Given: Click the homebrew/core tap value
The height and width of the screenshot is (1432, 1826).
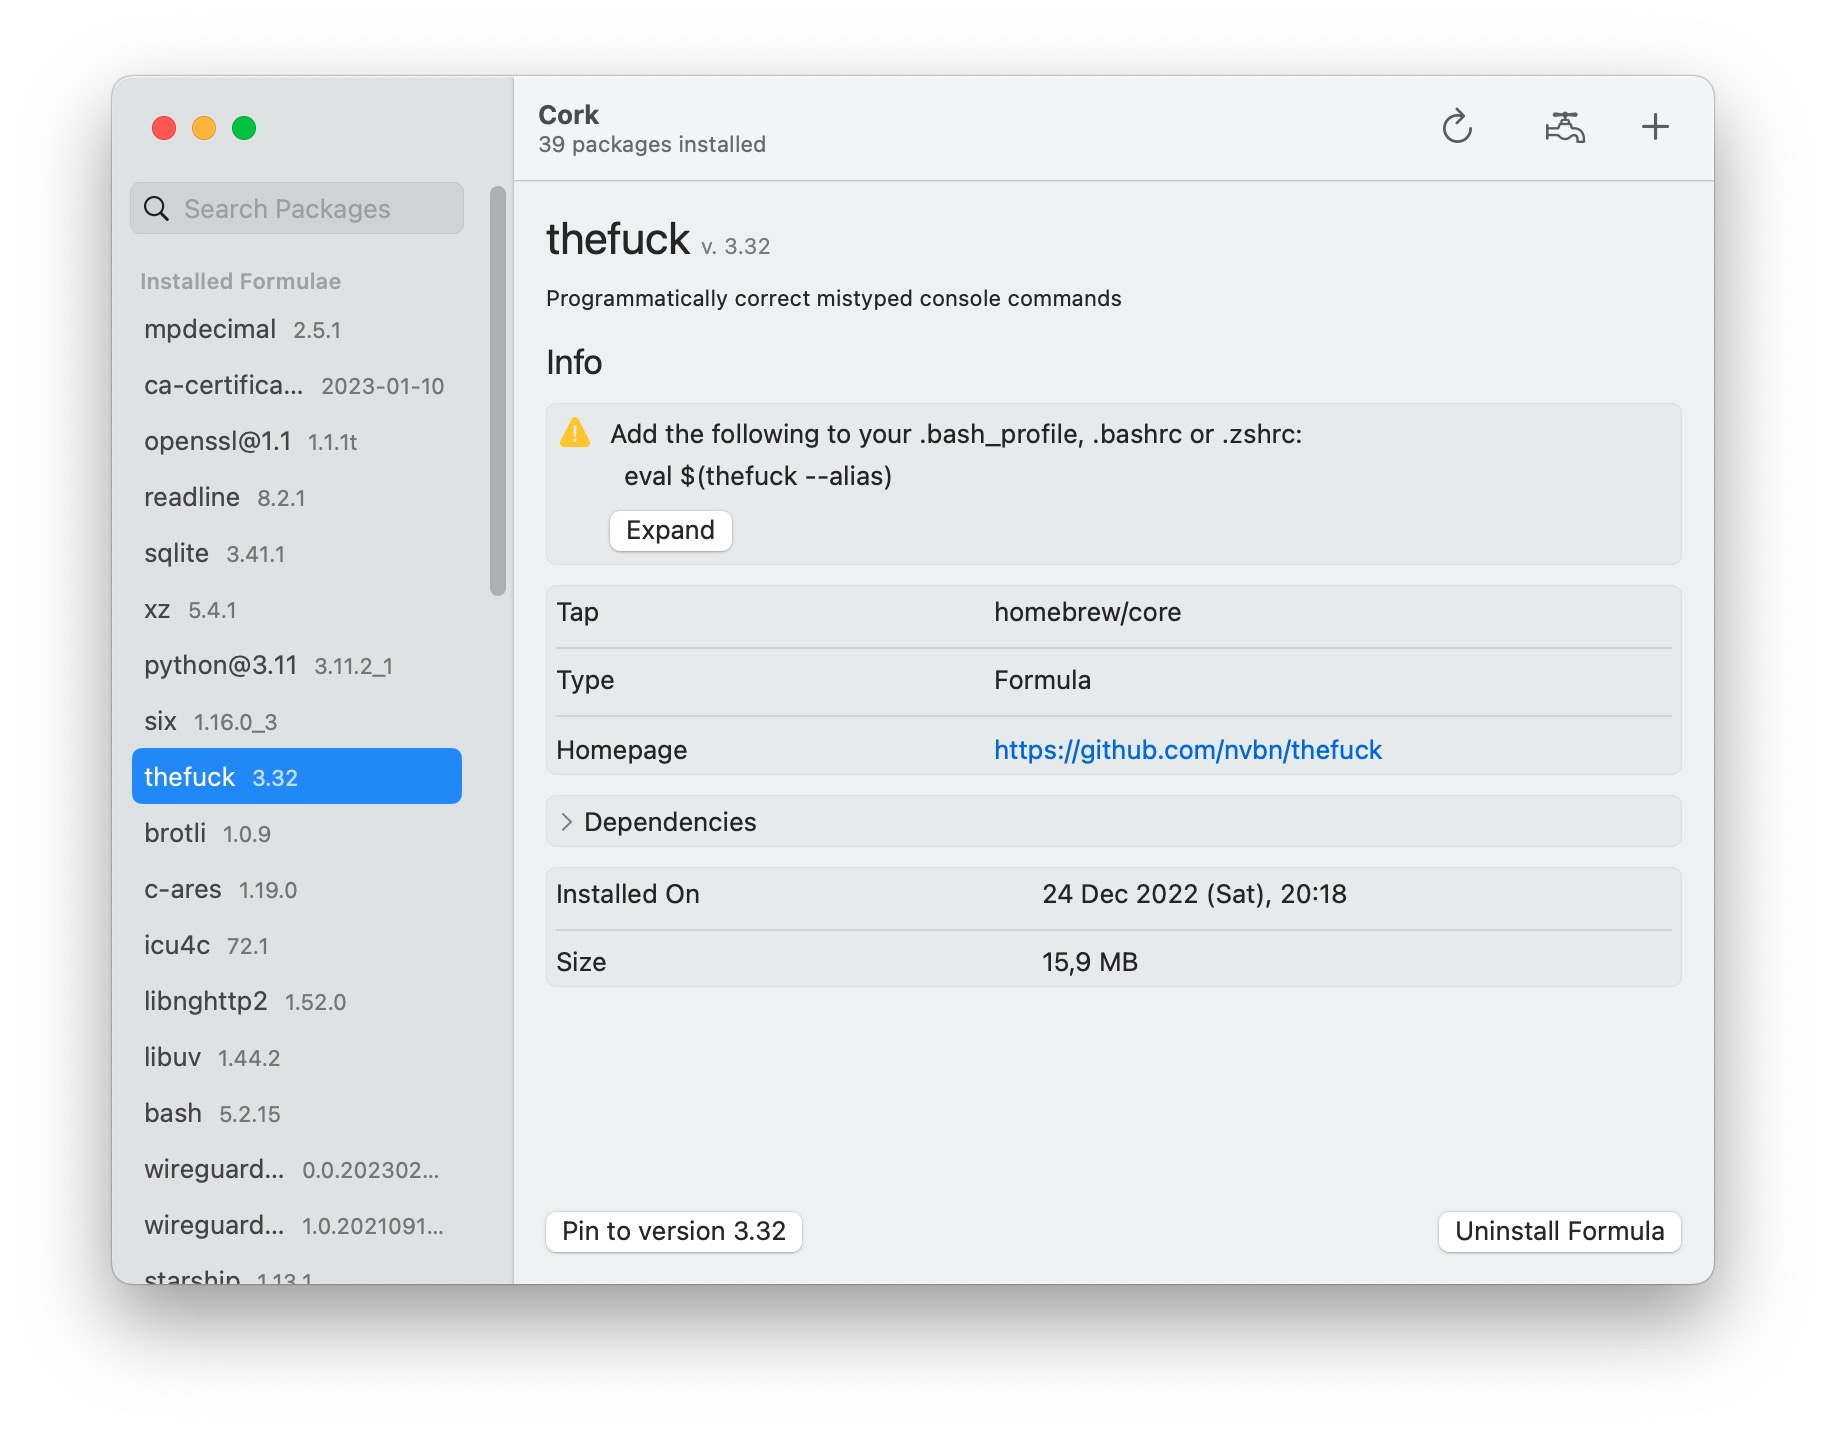Looking at the screenshot, I should (1087, 612).
